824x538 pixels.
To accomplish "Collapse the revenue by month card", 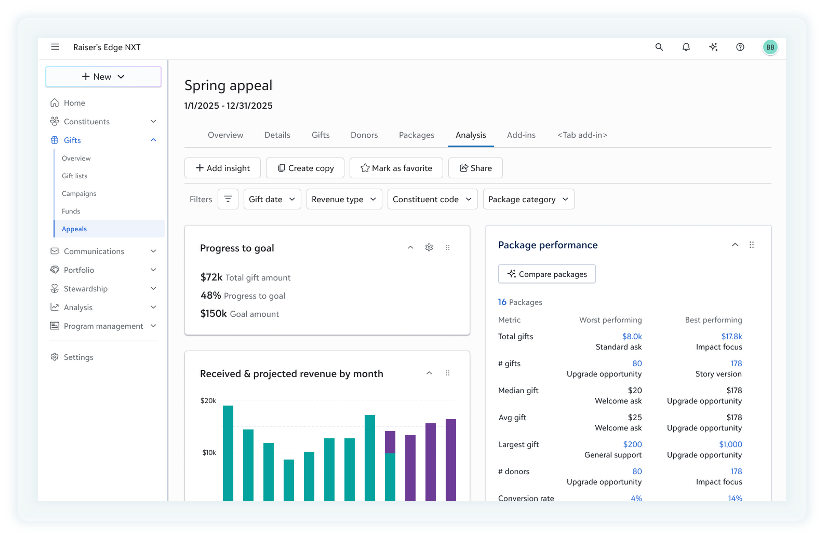I will coord(429,373).
